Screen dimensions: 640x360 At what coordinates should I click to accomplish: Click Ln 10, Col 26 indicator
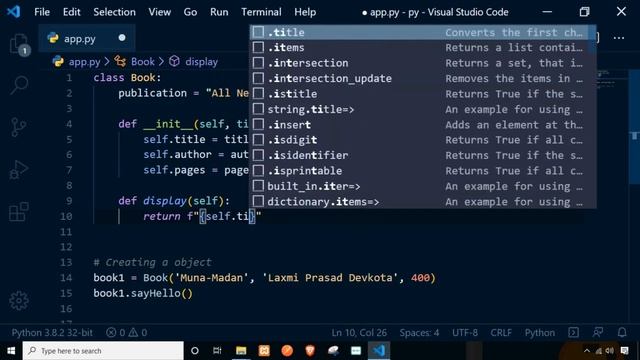(359, 333)
